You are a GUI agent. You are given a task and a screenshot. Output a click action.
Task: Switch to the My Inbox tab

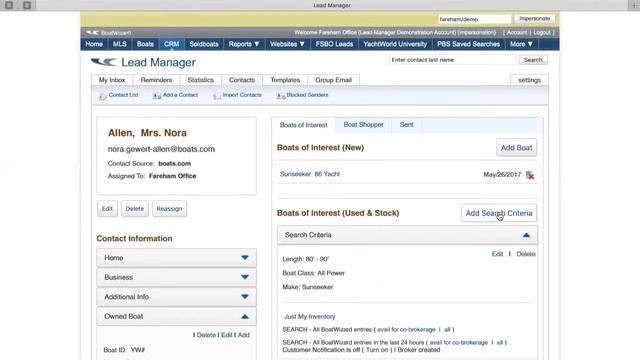pos(112,80)
